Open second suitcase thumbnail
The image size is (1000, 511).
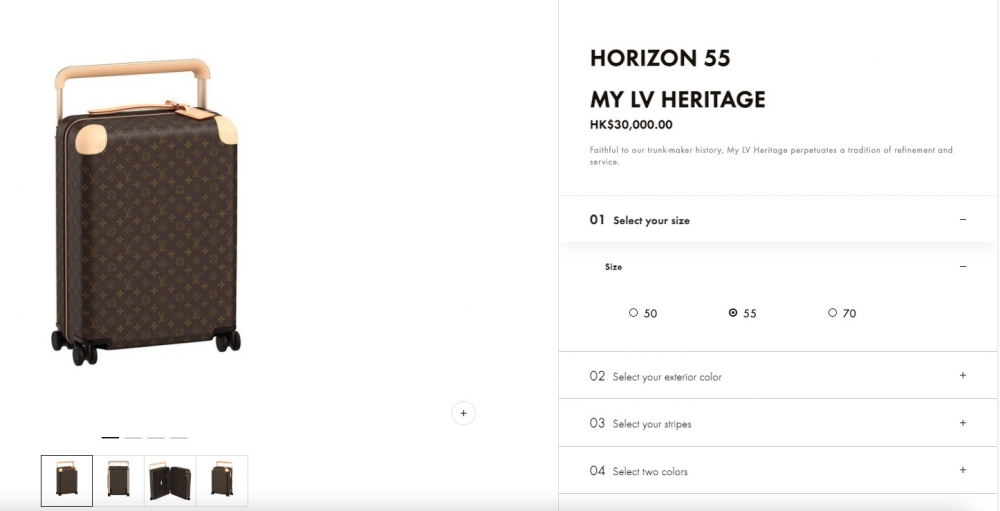click(x=119, y=481)
